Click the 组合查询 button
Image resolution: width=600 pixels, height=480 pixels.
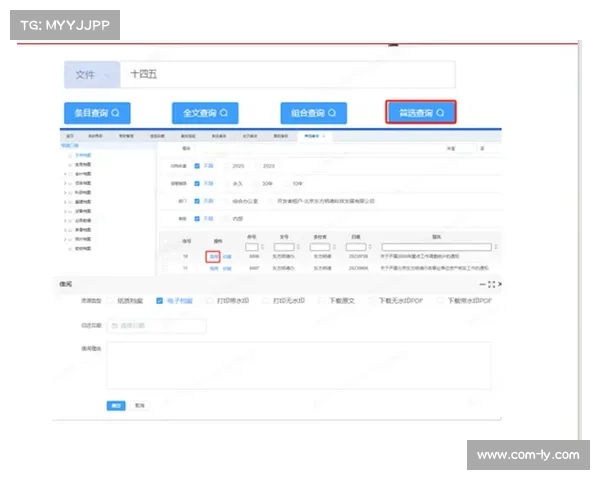pos(314,113)
